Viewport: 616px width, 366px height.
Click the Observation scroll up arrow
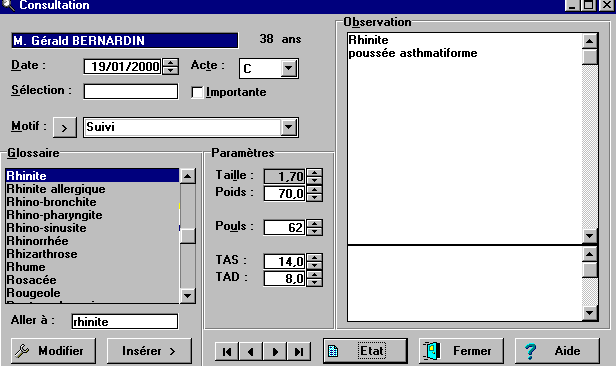[590, 41]
